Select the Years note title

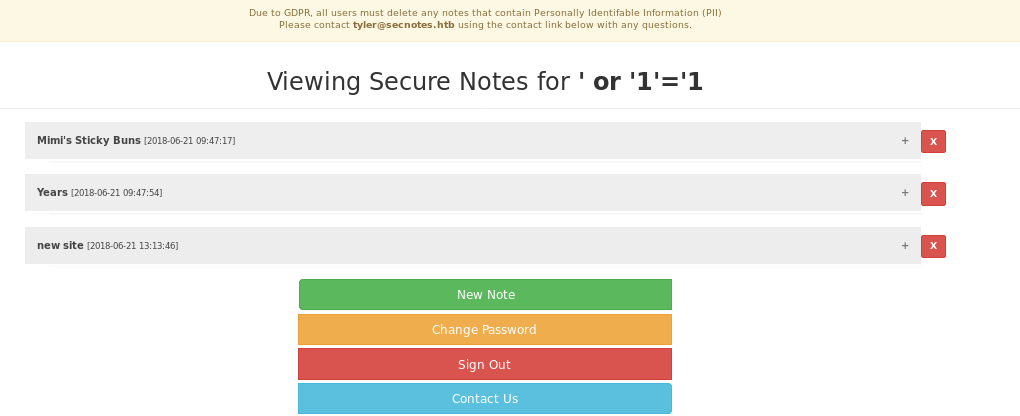coord(52,193)
